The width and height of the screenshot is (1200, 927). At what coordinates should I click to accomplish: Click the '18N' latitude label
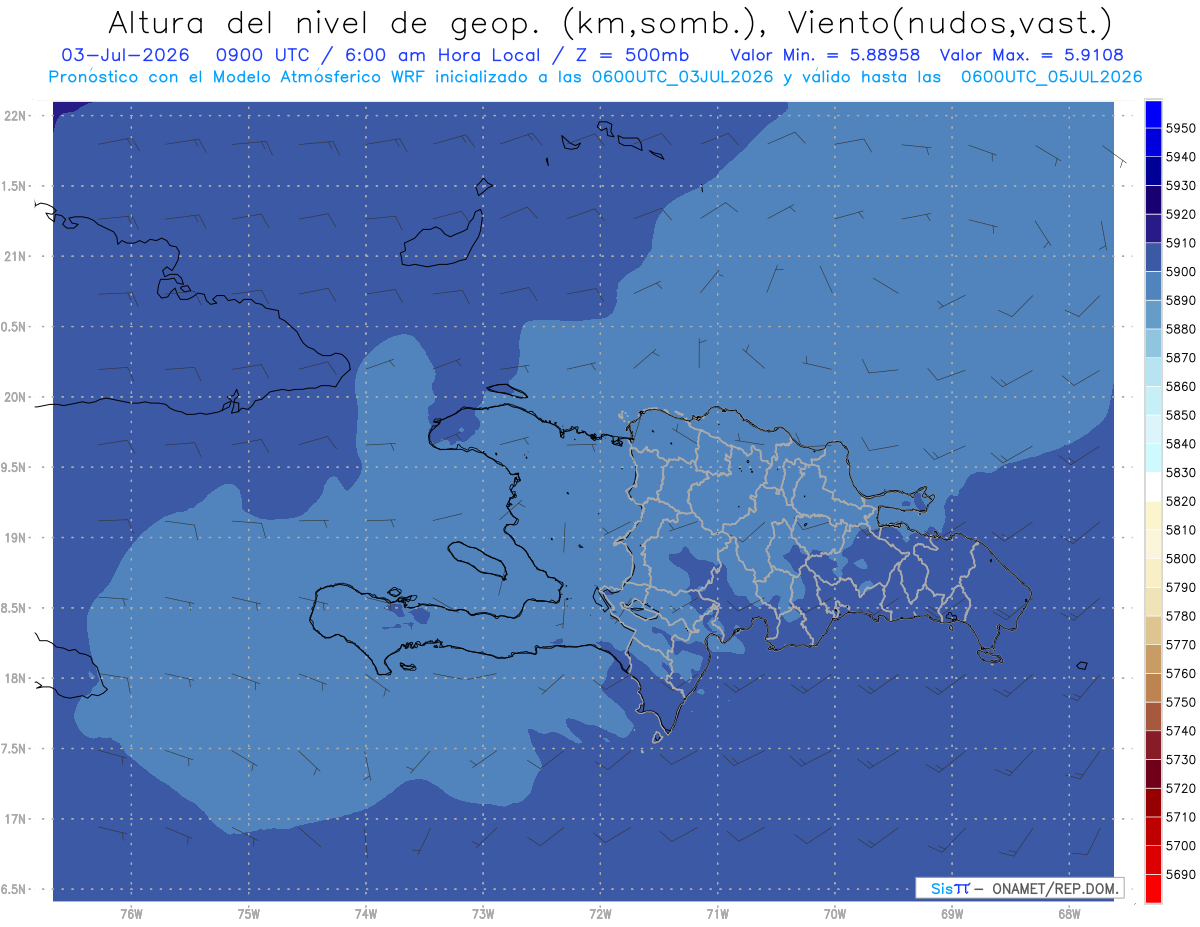coord(17,679)
